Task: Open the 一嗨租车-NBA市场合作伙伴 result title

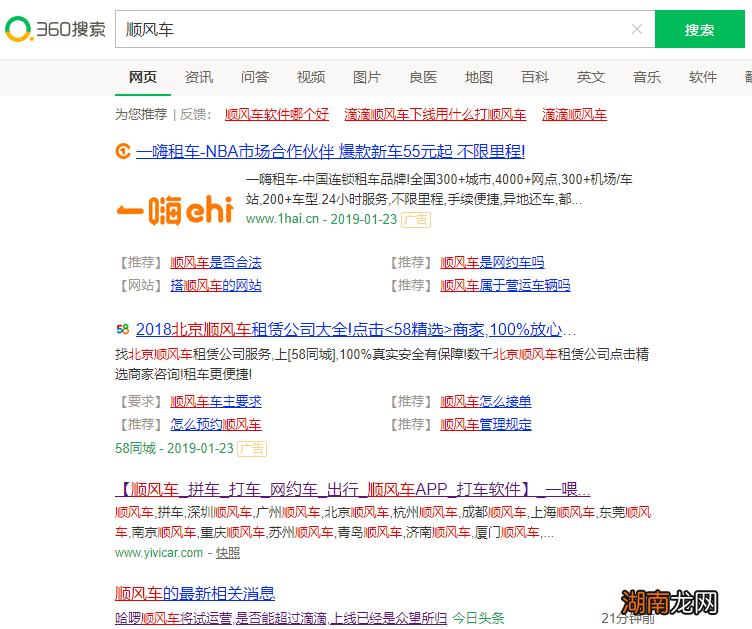Action: [330, 151]
